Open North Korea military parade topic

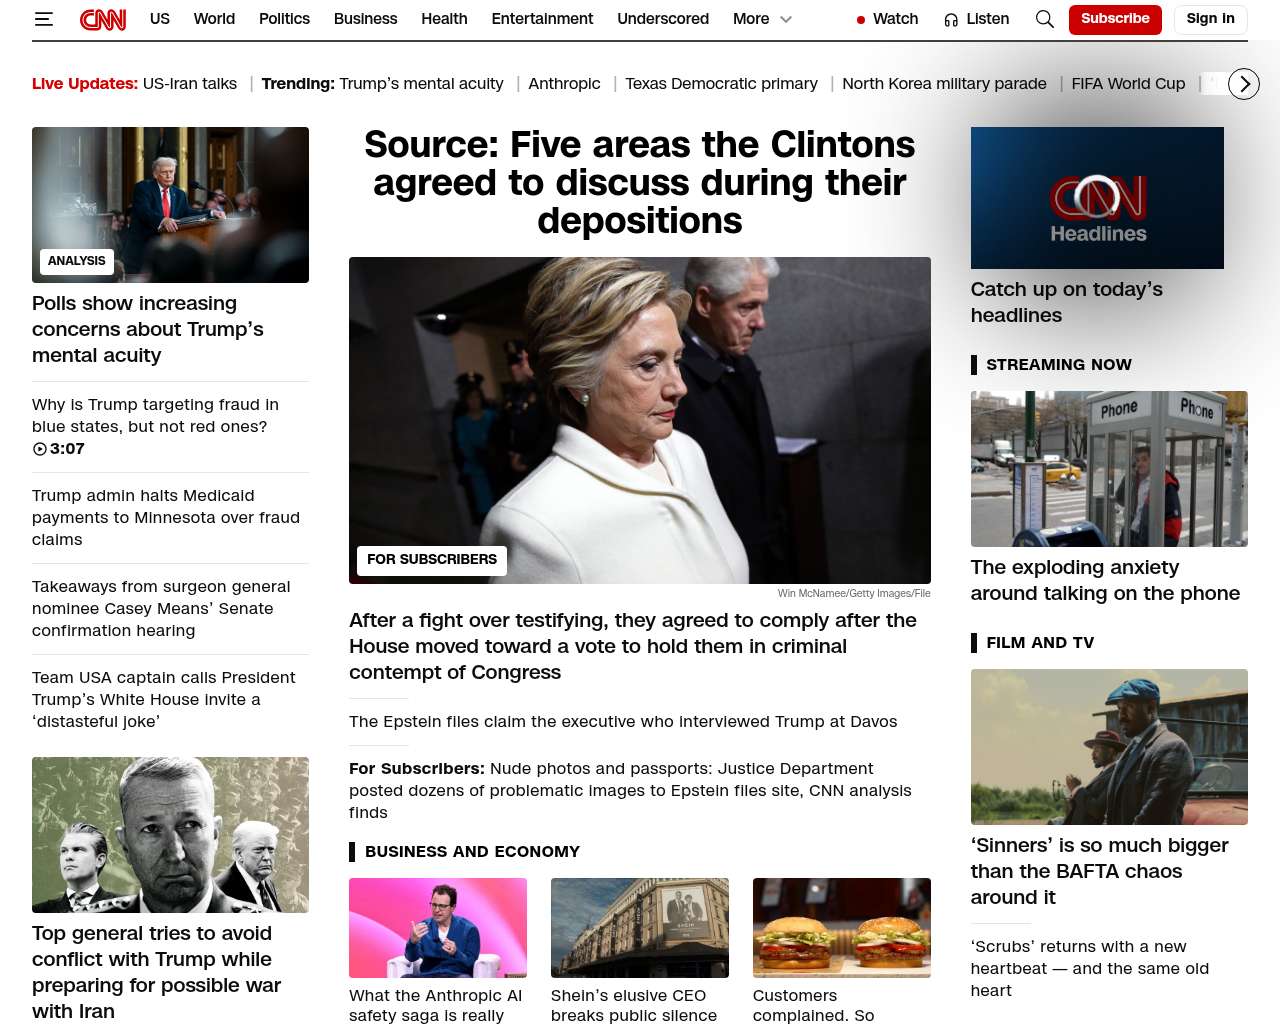pyautogui.click(x=944, y=84)
